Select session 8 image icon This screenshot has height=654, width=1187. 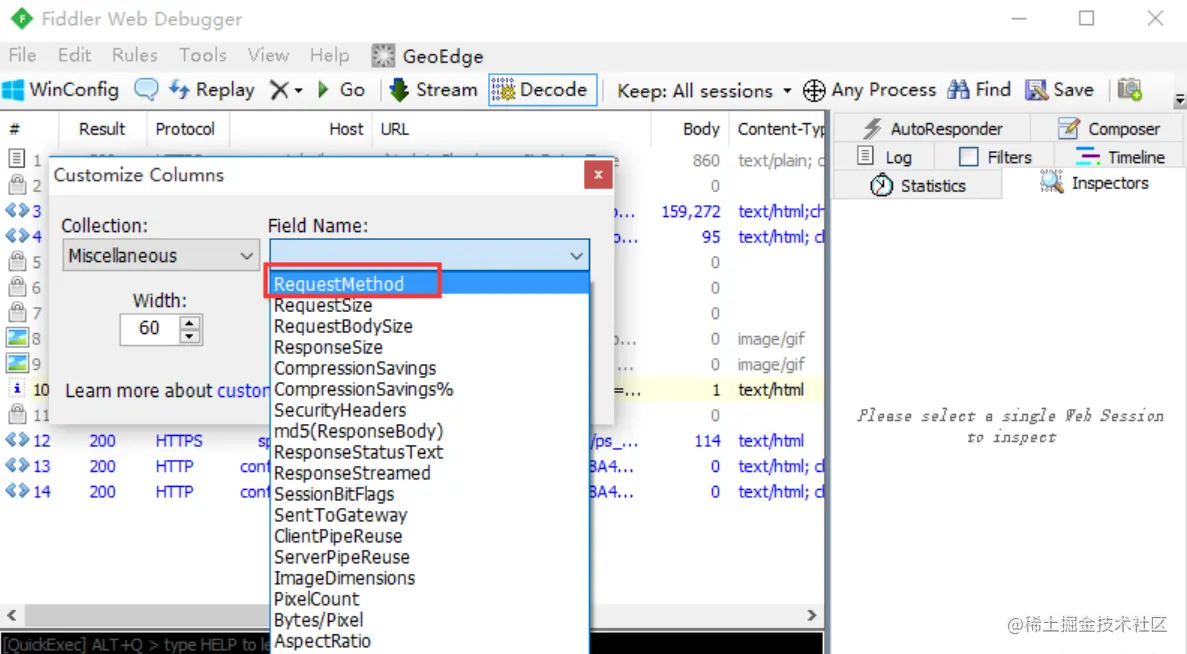(x=17, y=338)
